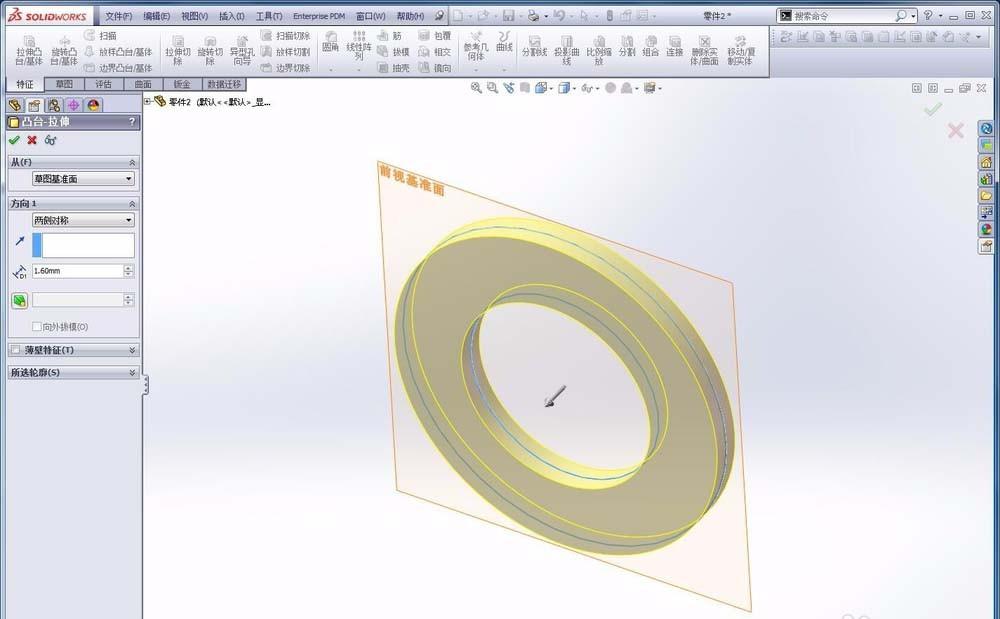Open the 异型孔向导 Hole Wizard
1000x619 pixels.
(243, 50)
